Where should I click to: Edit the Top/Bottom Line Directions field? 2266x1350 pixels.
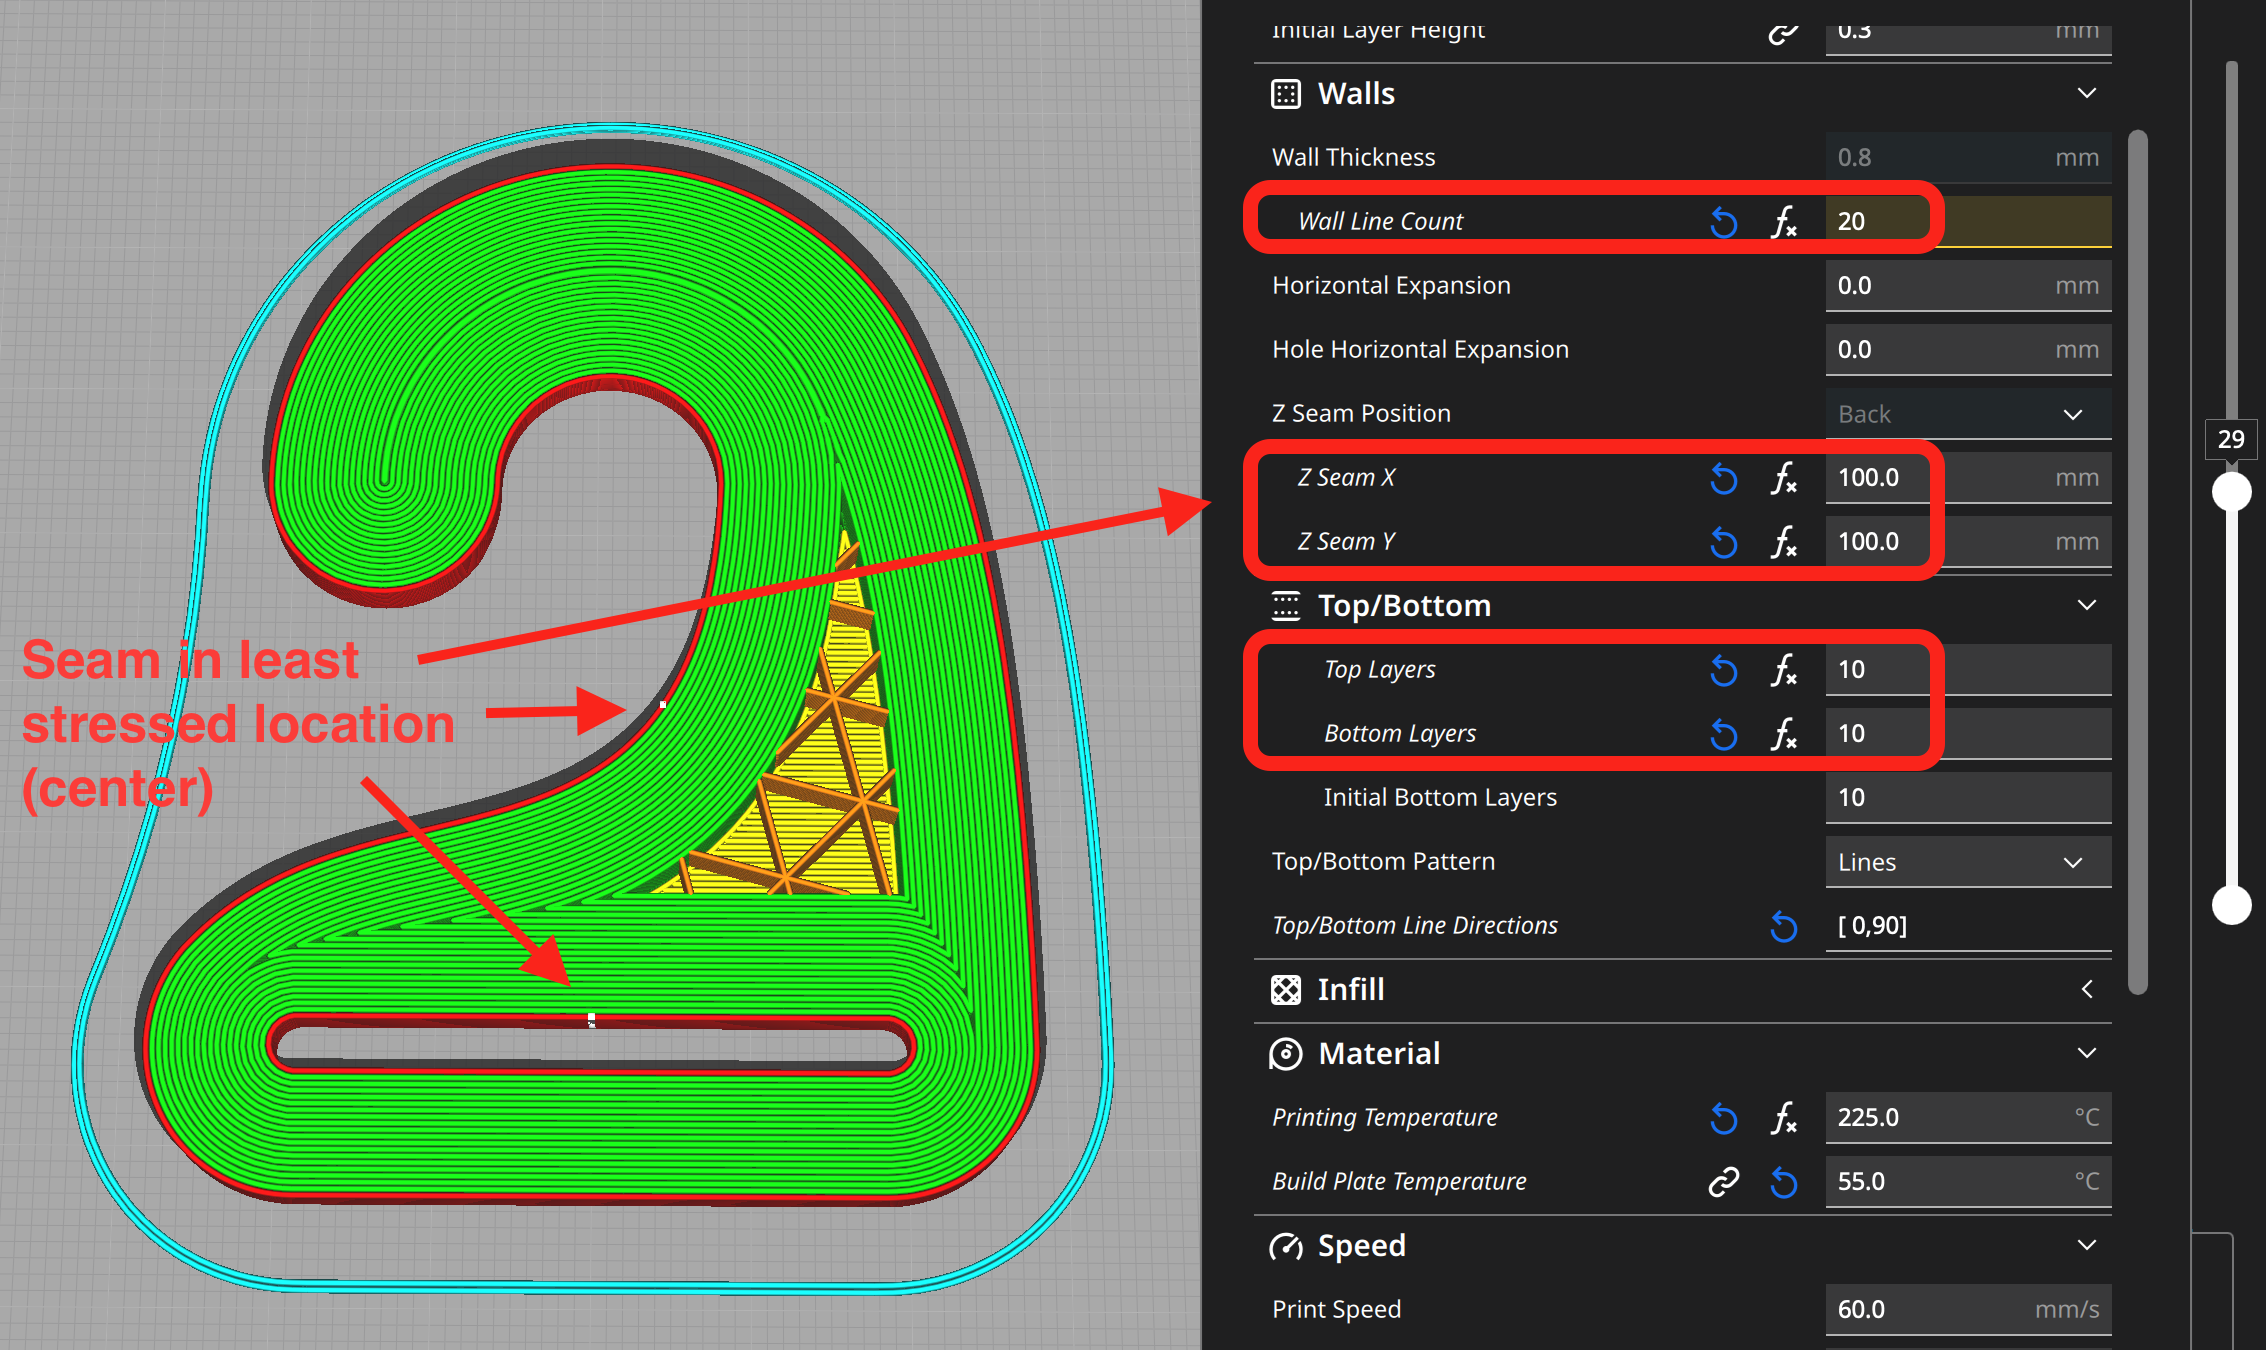[x=1968, y=926]
